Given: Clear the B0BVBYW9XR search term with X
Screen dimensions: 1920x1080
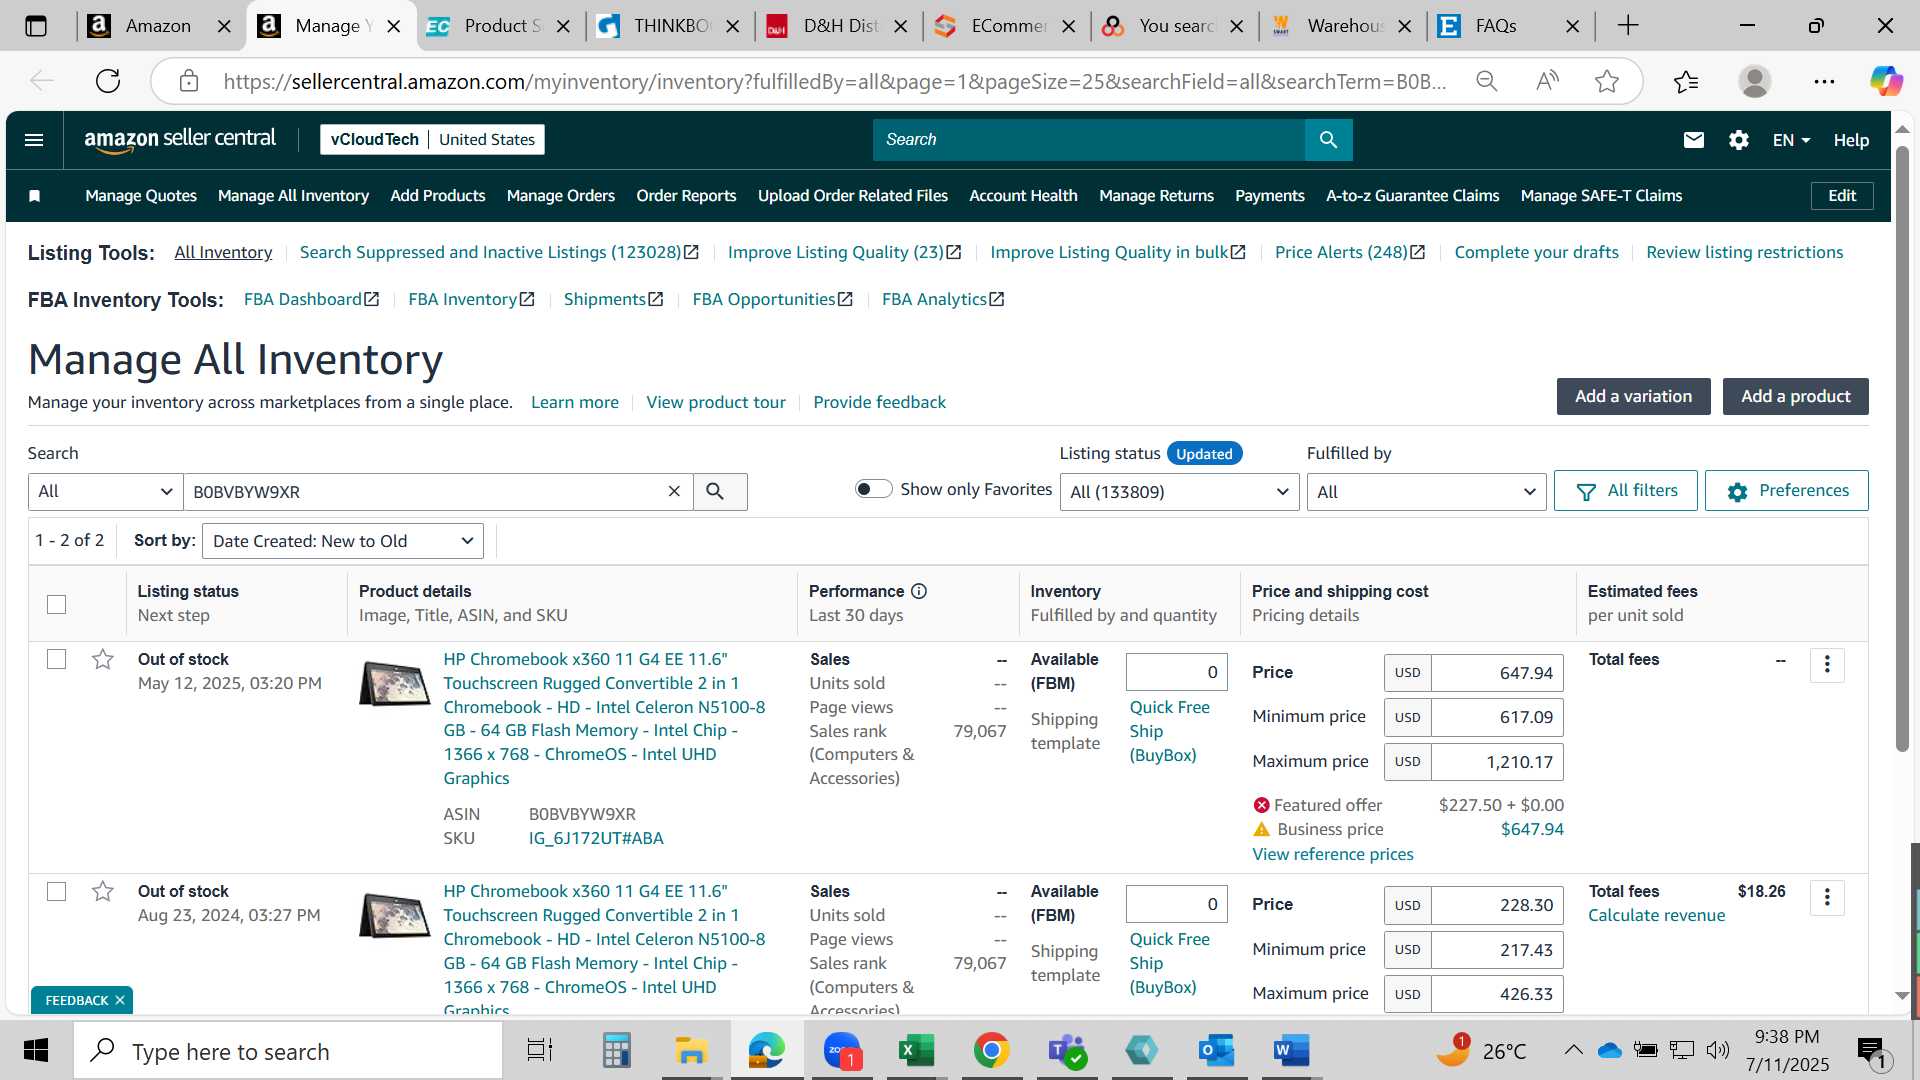Looking at the screenshot, I should coord(674,491).
